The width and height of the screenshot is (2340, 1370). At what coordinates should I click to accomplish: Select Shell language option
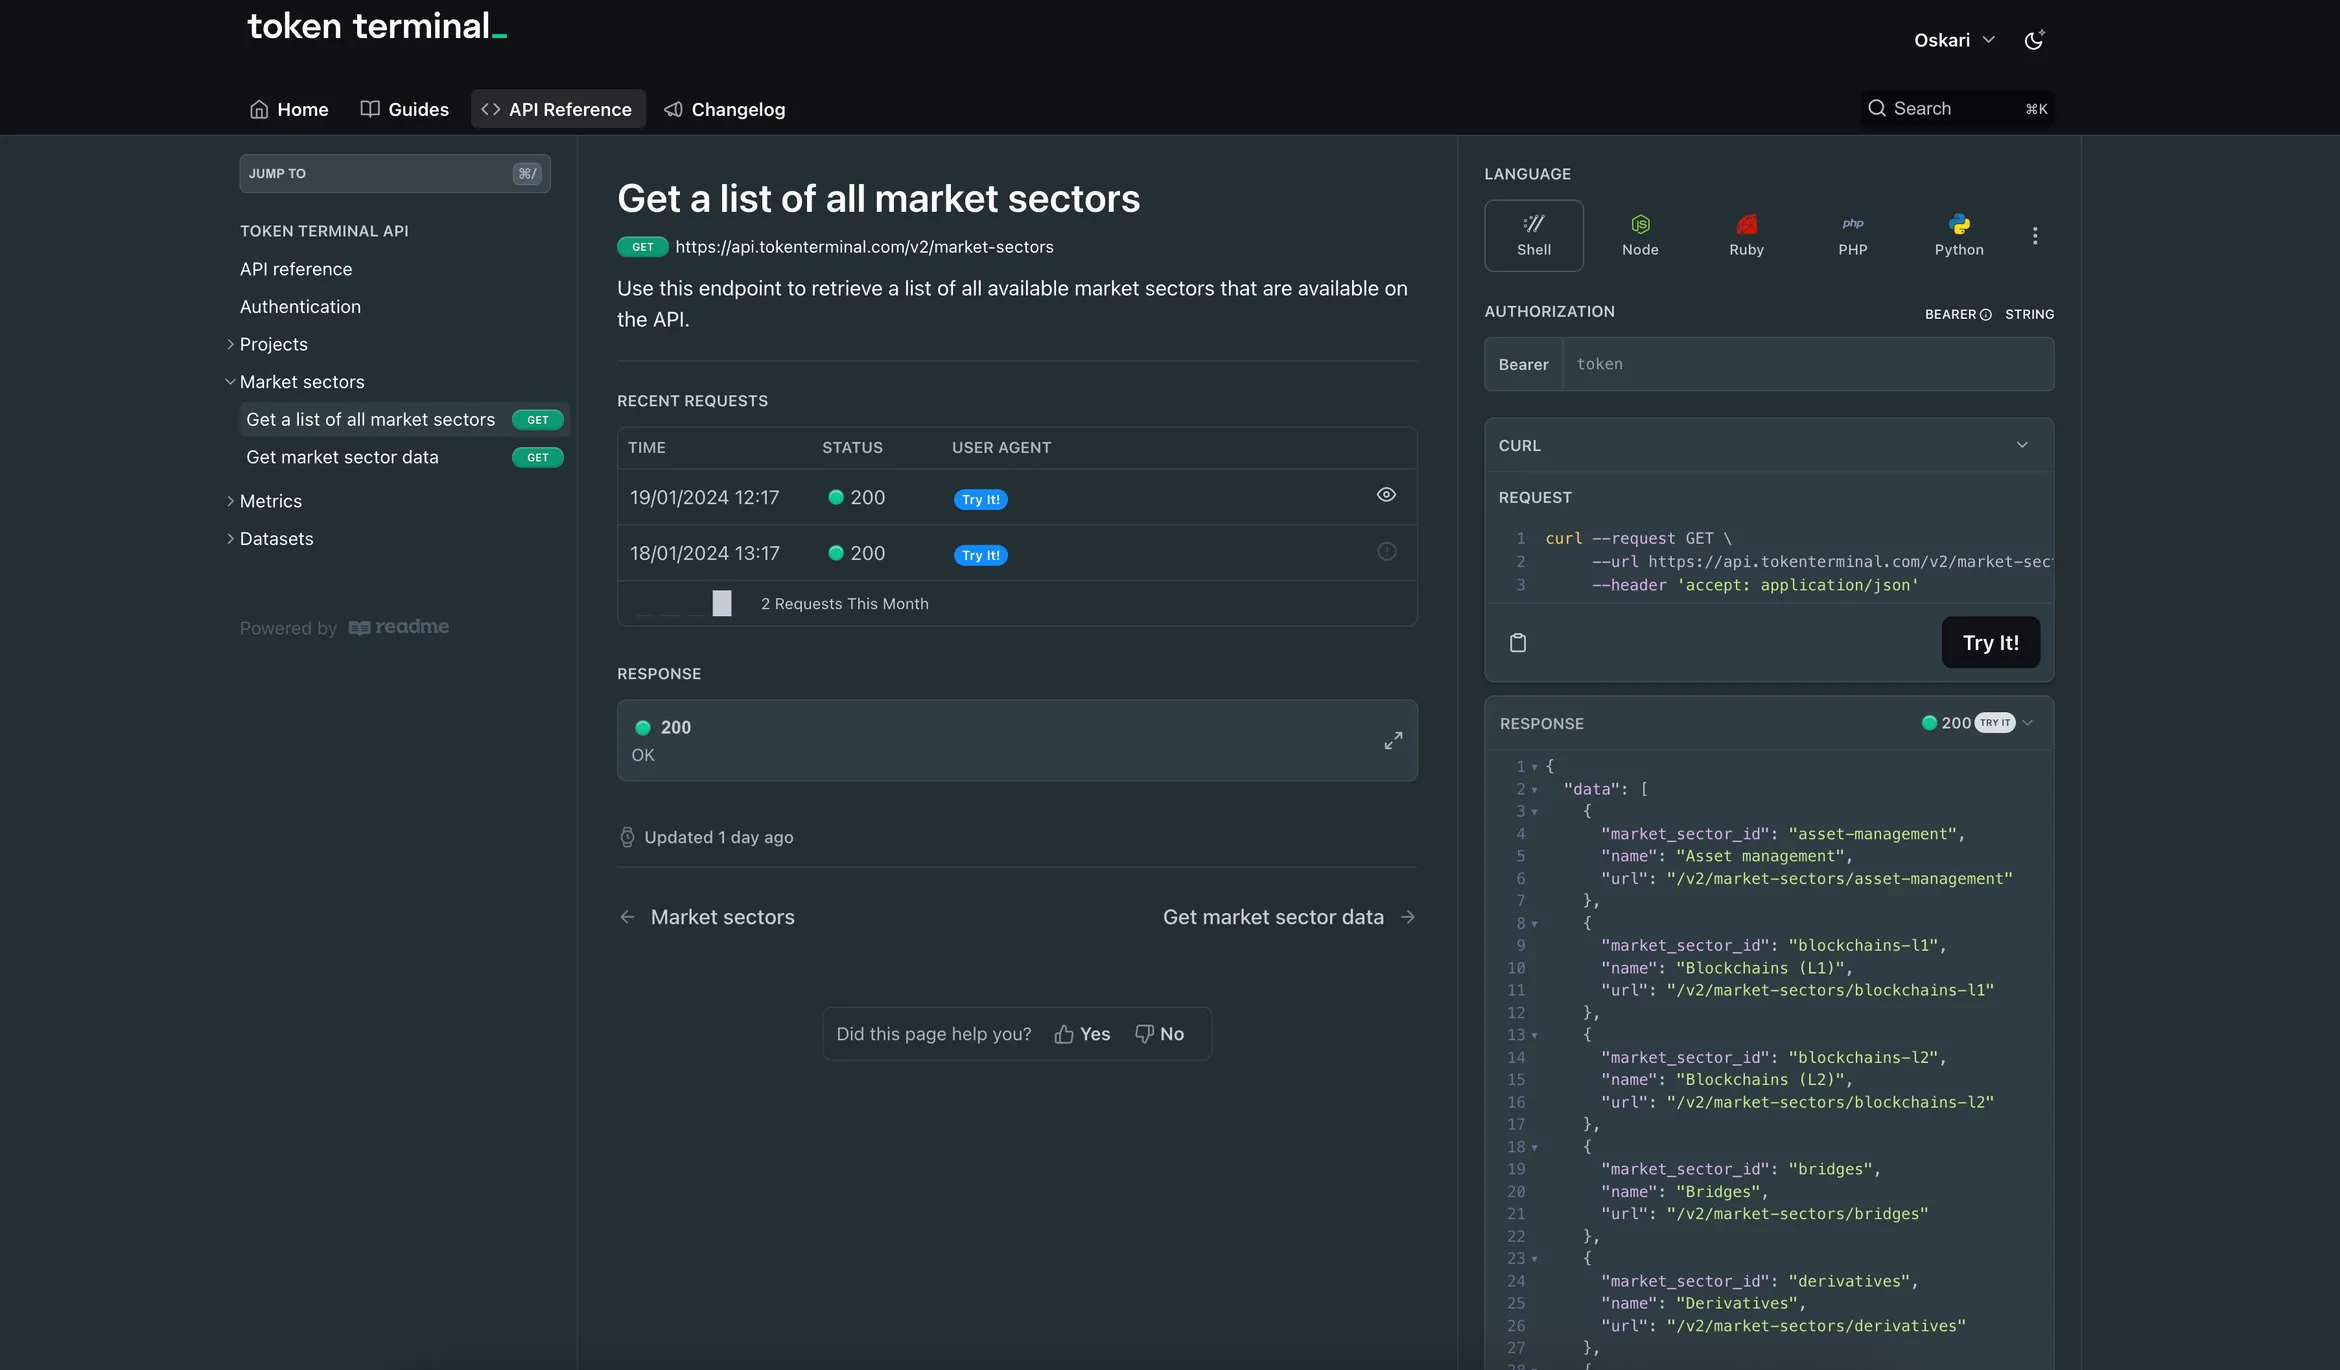coord(1534,236)
